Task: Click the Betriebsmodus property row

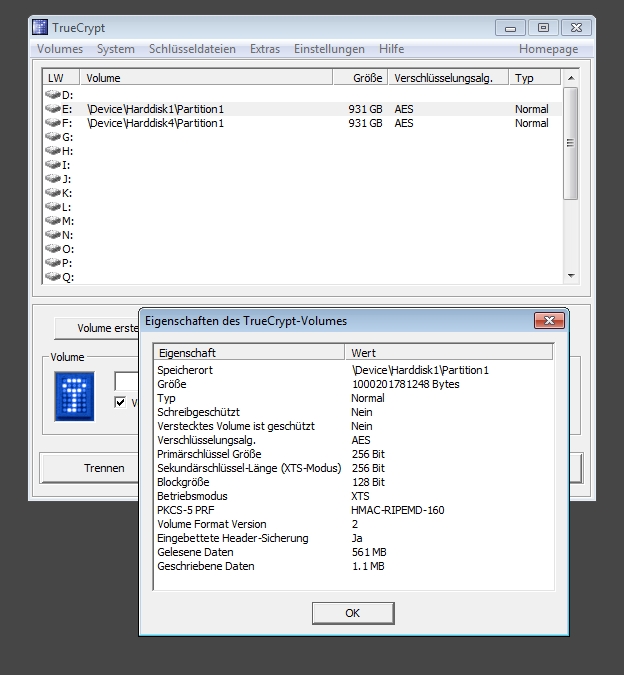Action: coord(354,496)
